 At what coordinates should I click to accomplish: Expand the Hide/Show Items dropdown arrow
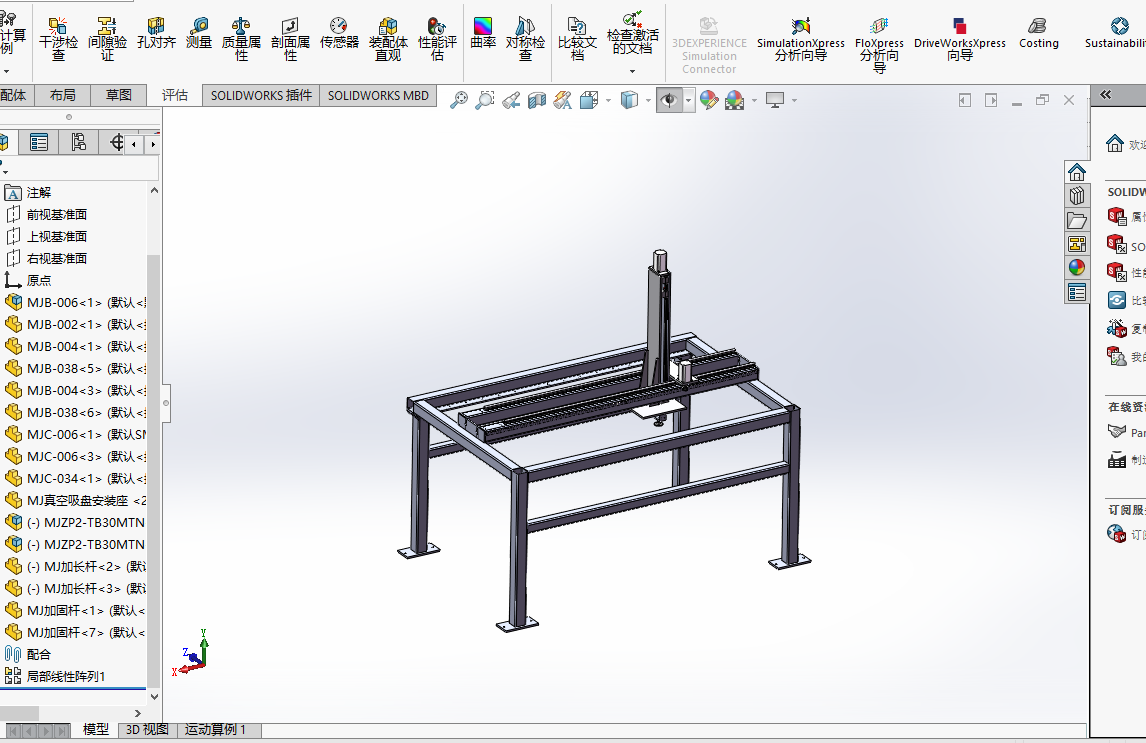pos(688,100)
